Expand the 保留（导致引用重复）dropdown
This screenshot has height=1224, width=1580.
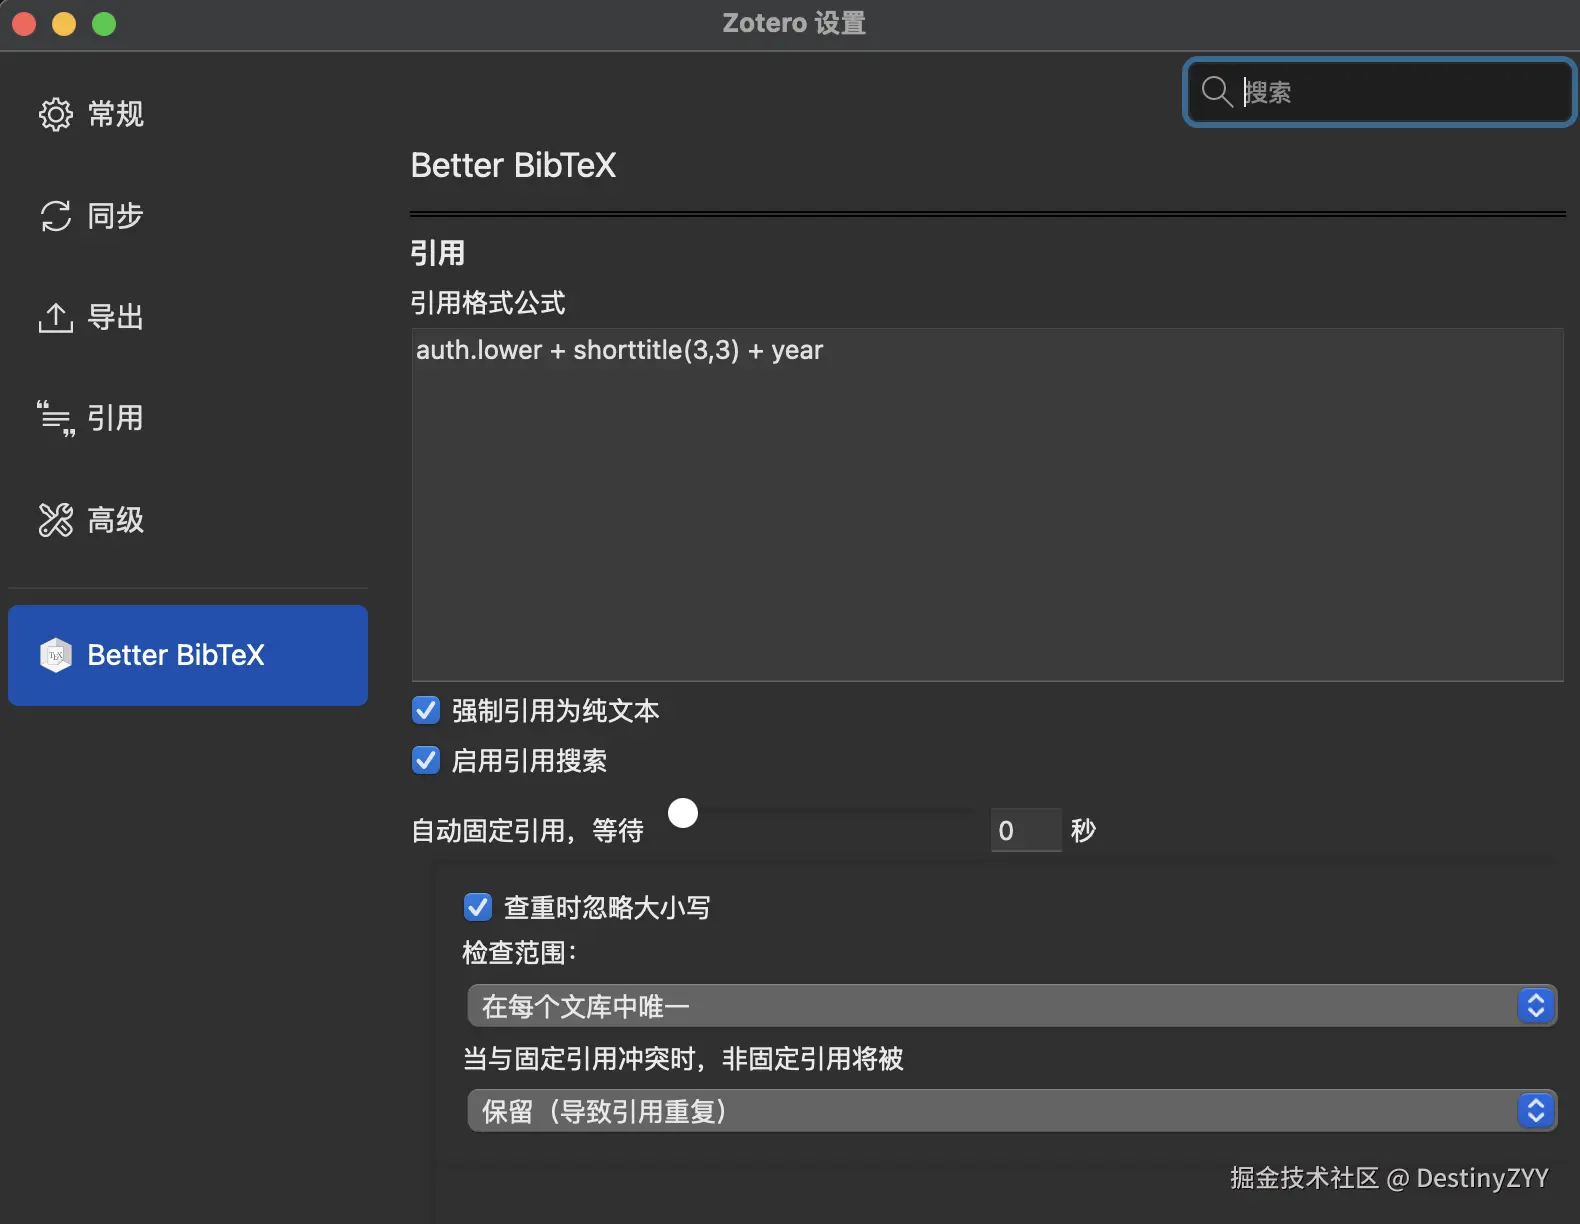(x=1011, y=1111)
